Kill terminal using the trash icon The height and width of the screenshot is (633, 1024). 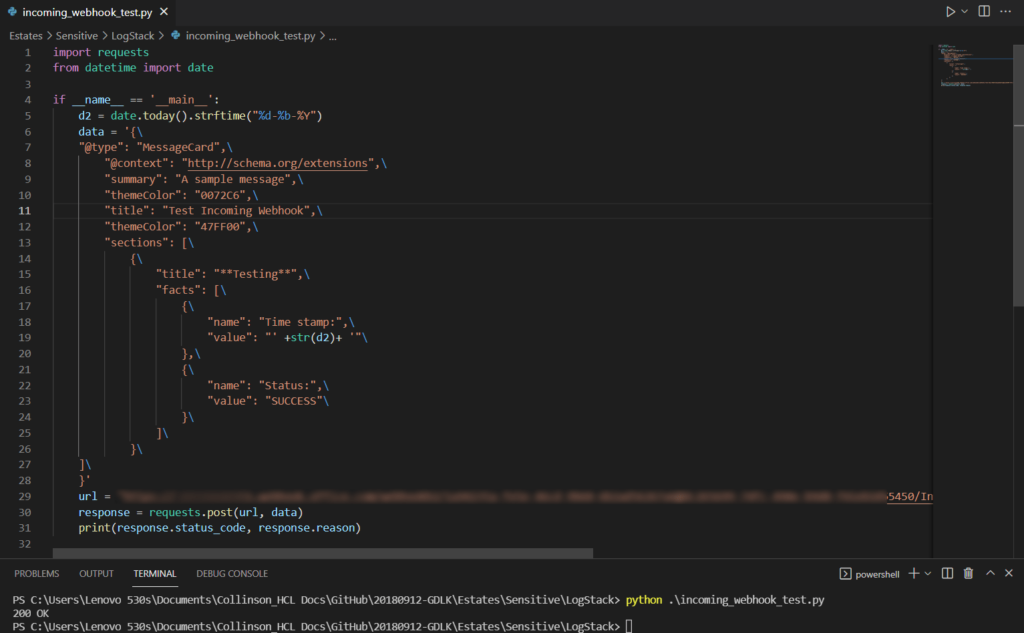[x=968, y=573]
